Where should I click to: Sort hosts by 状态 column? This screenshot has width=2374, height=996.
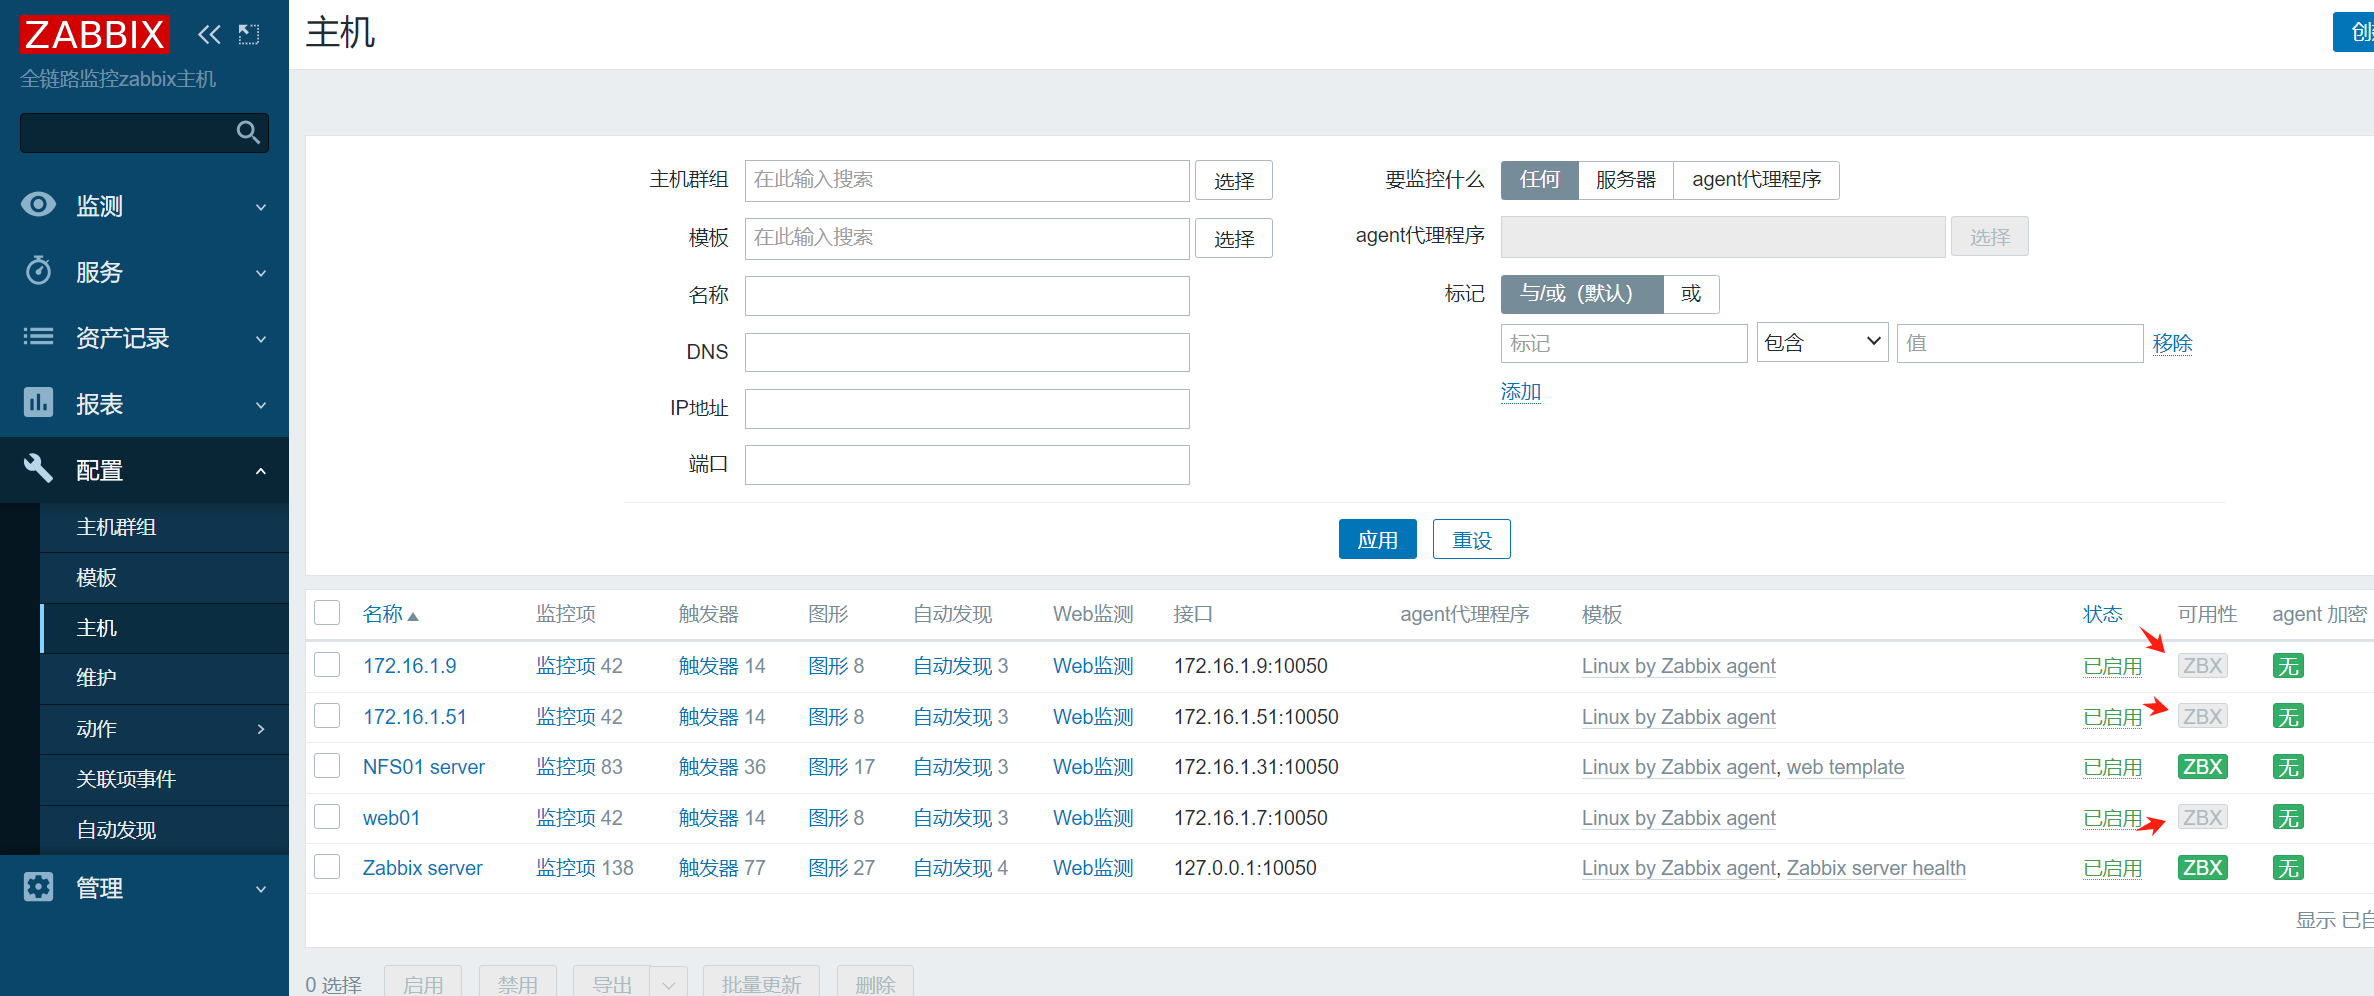coord(2102,614)
